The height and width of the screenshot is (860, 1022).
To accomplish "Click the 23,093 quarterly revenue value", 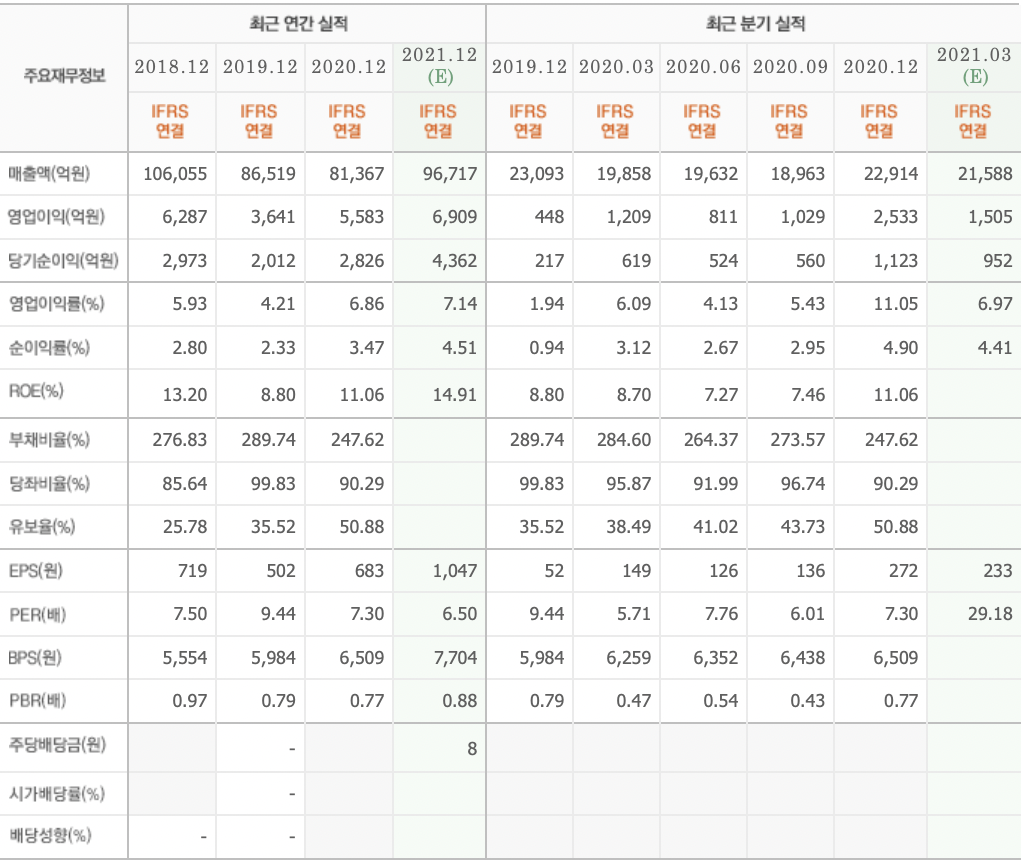I will [x=536, y=174].
